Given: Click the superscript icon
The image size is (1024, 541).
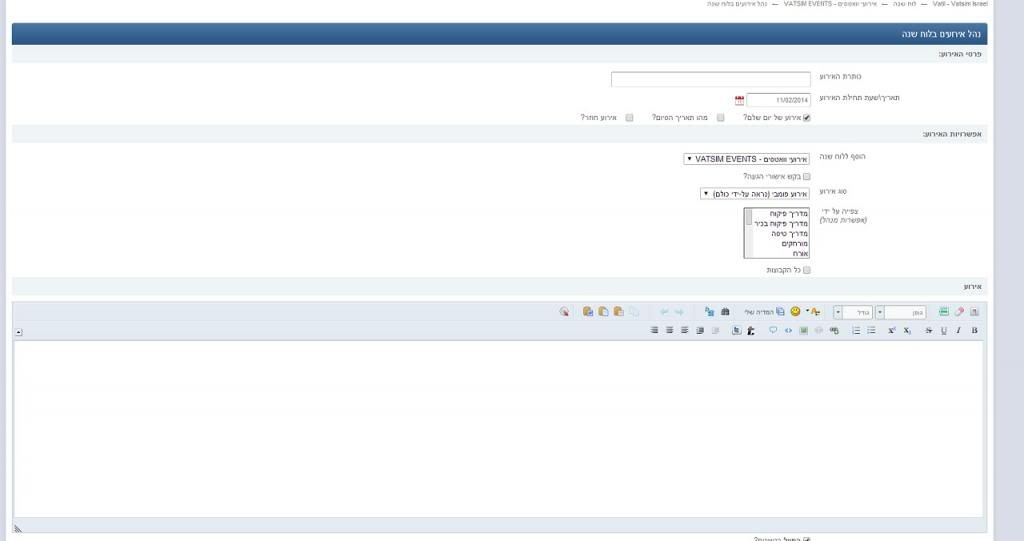Looking at the screenshot, I should coord(891,330).
